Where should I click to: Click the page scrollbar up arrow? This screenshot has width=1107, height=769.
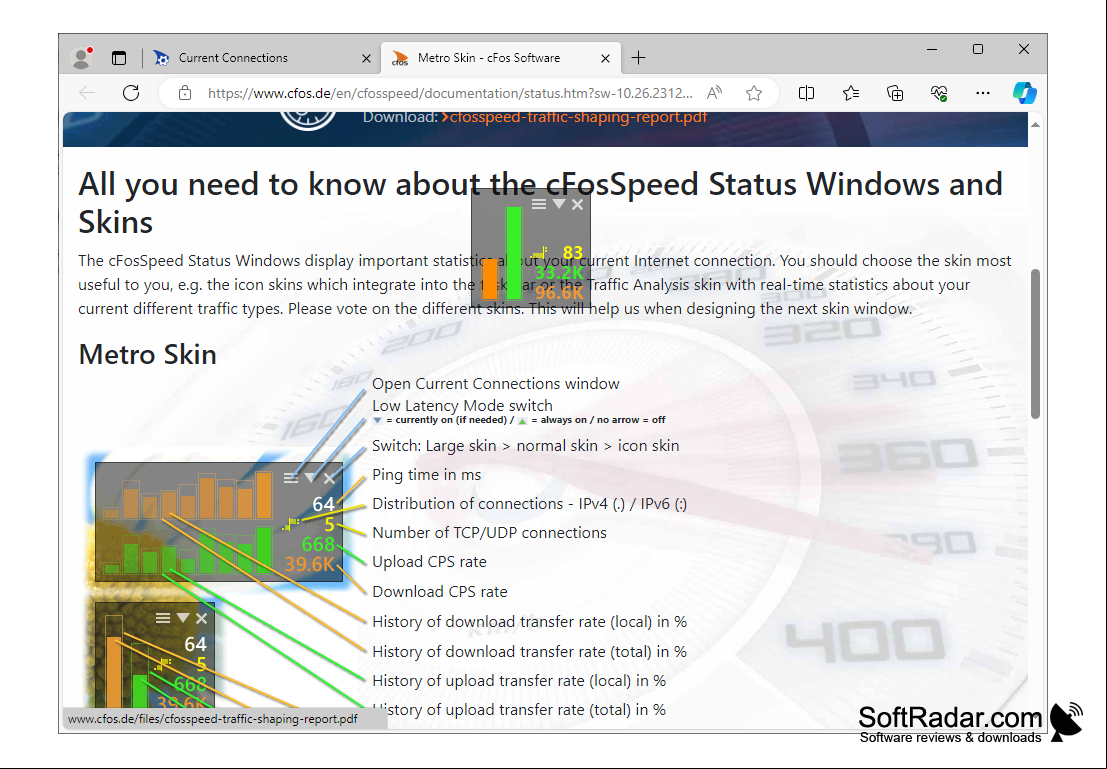tap(1036, 124)
